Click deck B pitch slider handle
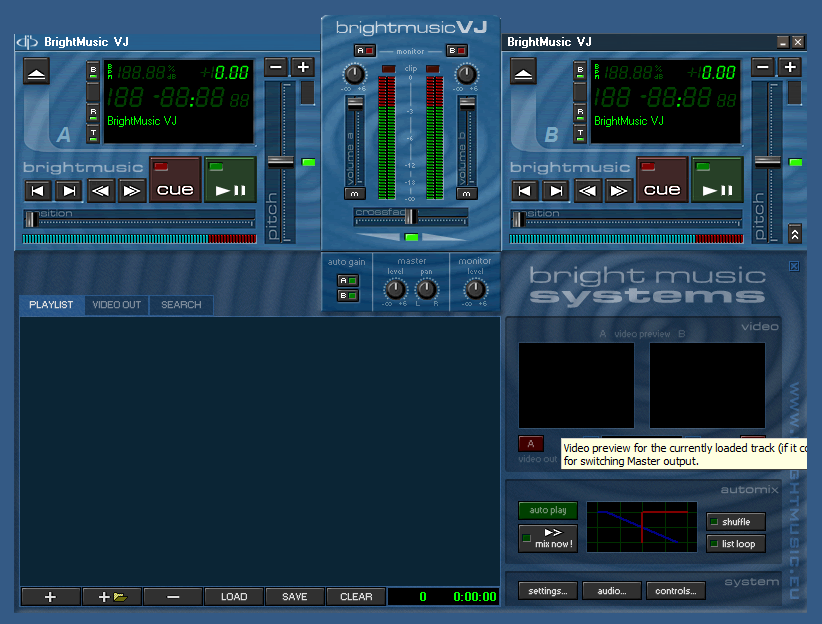The image size is (822, 624). coord(767,162)
